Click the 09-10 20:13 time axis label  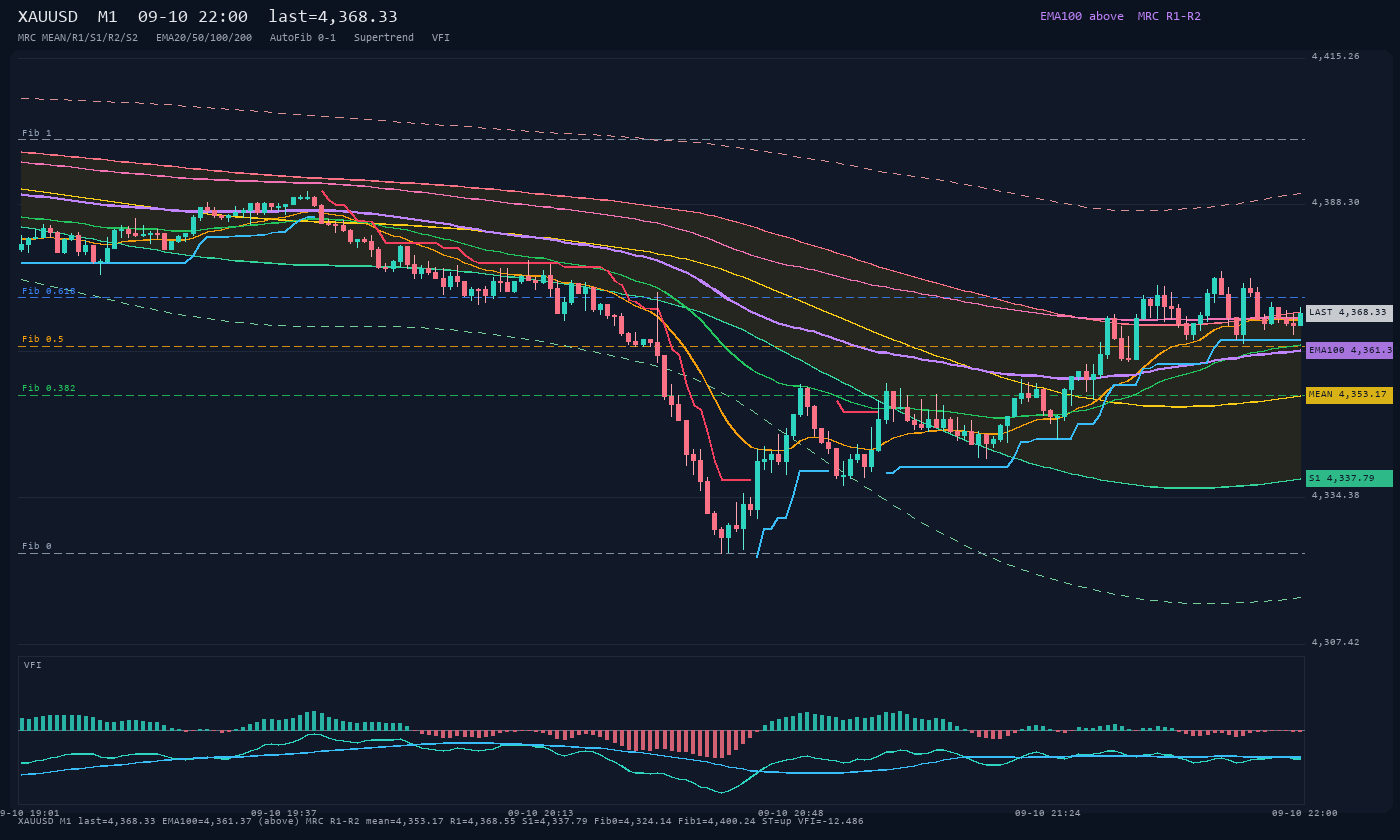click(541, 813)
